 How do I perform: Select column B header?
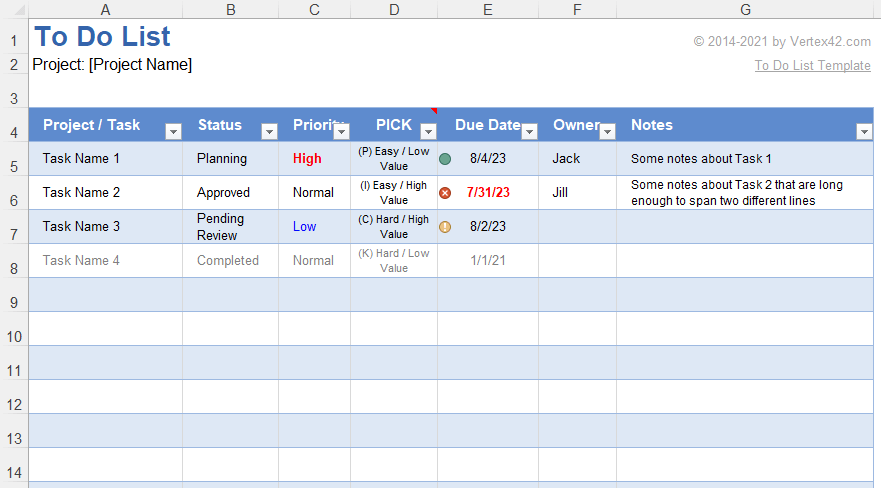point(230,10)
